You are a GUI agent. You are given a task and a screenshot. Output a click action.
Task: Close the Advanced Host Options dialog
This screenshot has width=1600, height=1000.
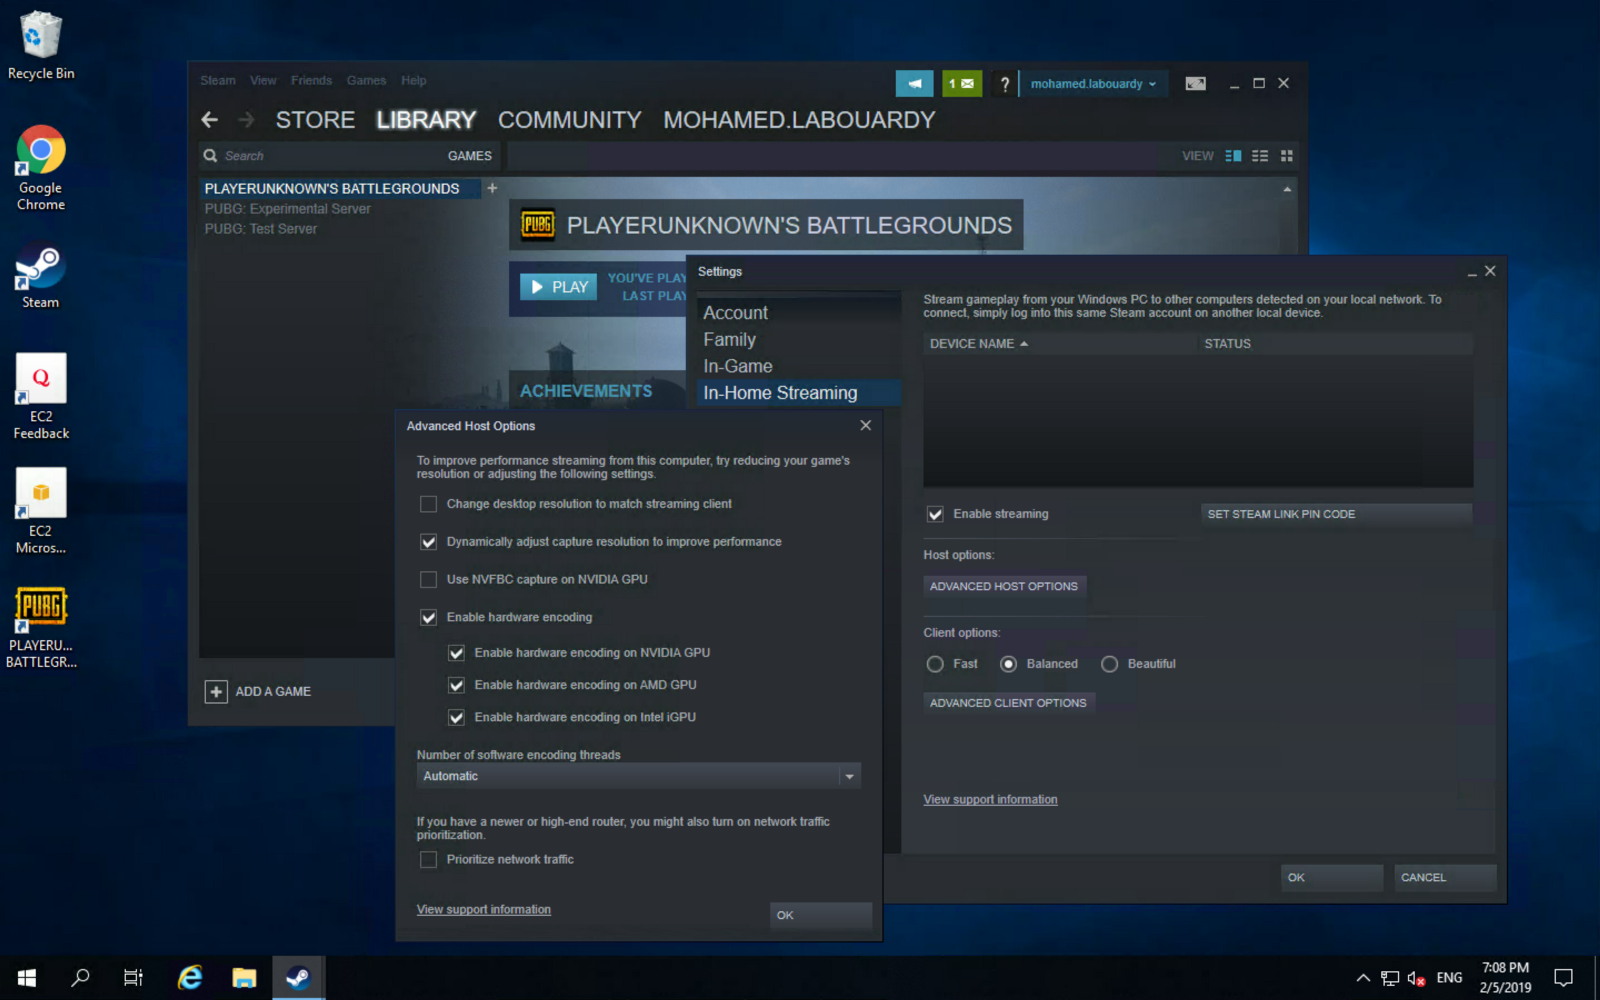866,425
